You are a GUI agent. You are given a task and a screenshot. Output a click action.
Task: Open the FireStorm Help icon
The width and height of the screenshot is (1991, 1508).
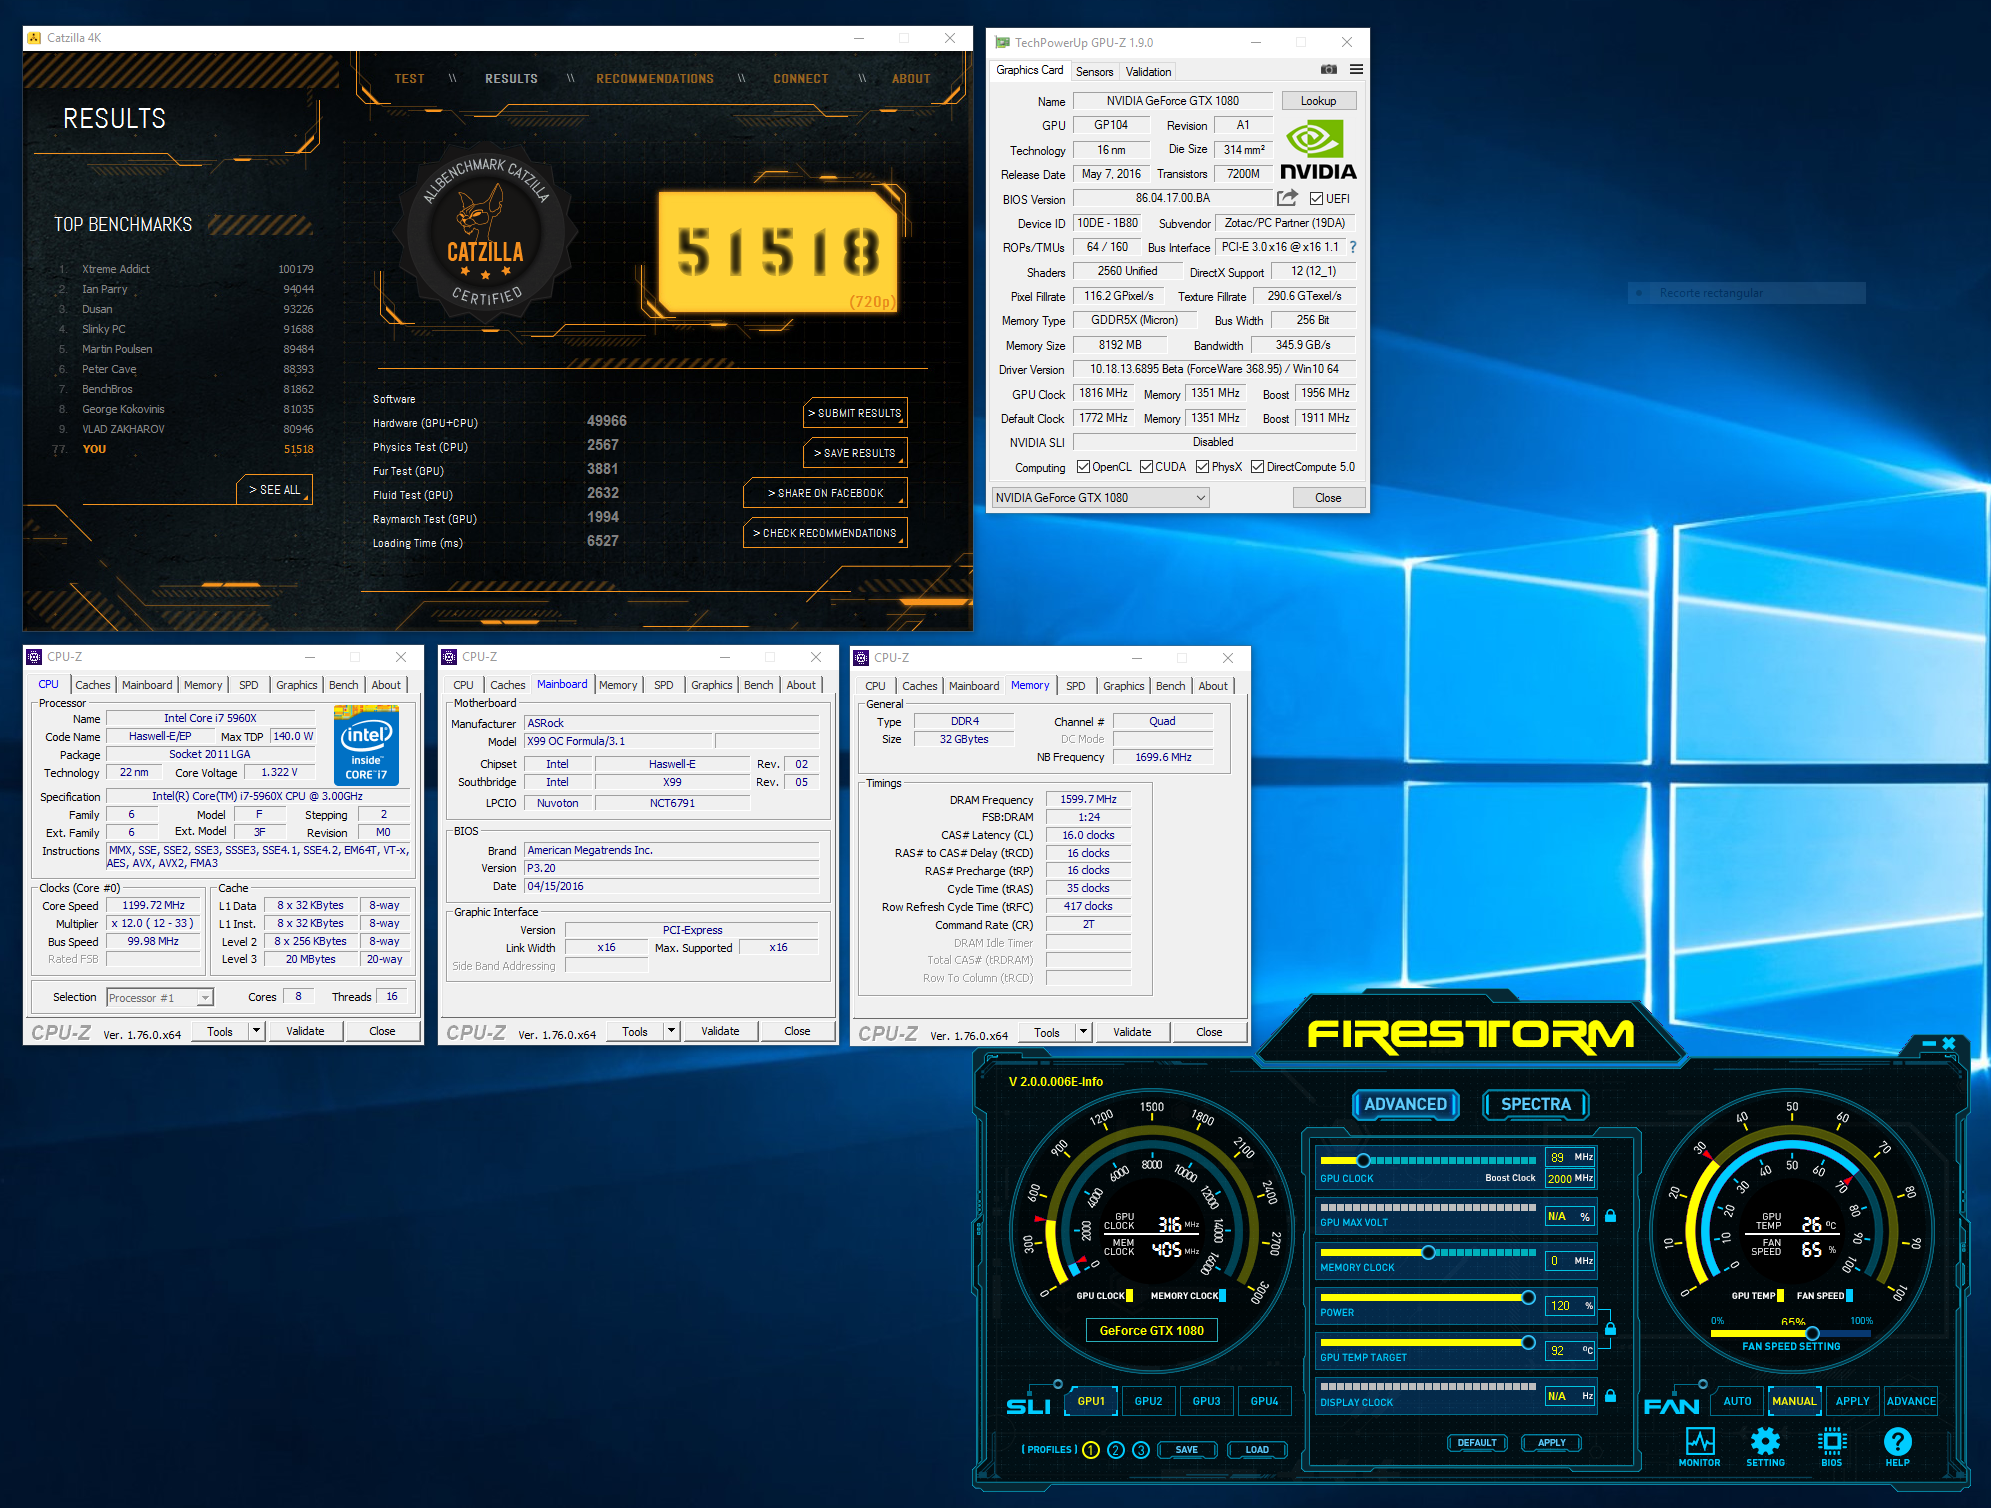point(1897,1446)
